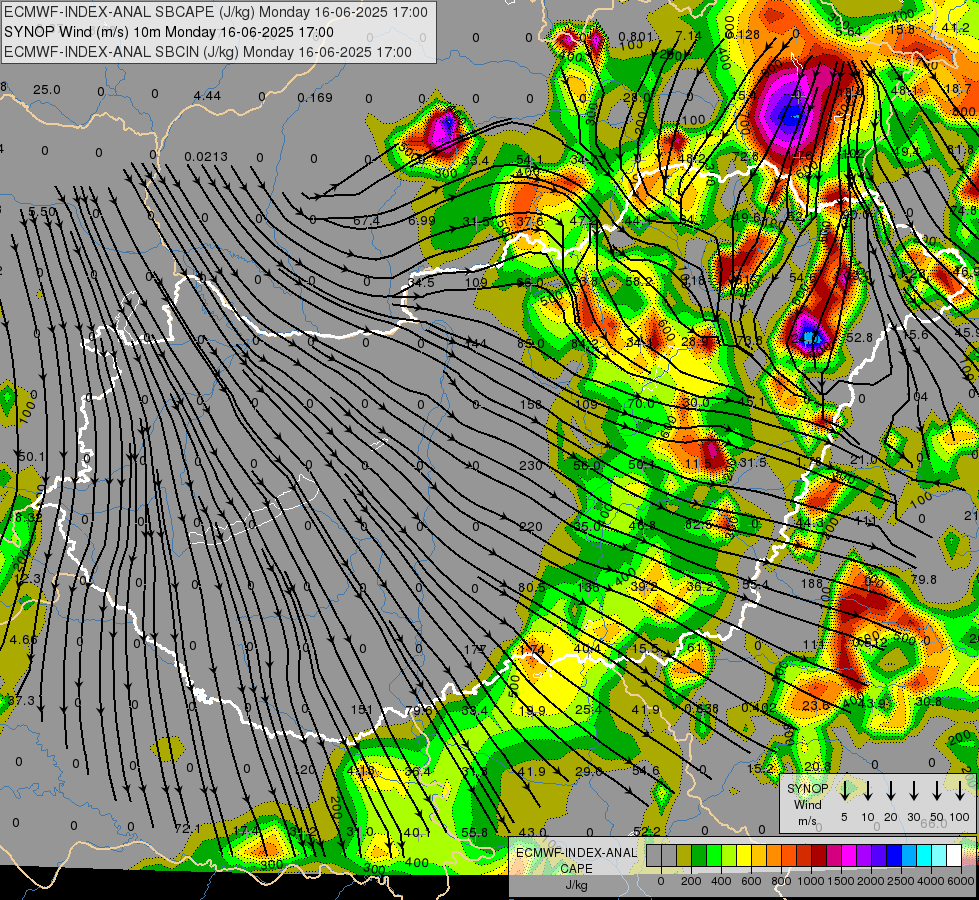Click the 6.99 value on the map
This screenshot has width=979, height=900.
422,220
